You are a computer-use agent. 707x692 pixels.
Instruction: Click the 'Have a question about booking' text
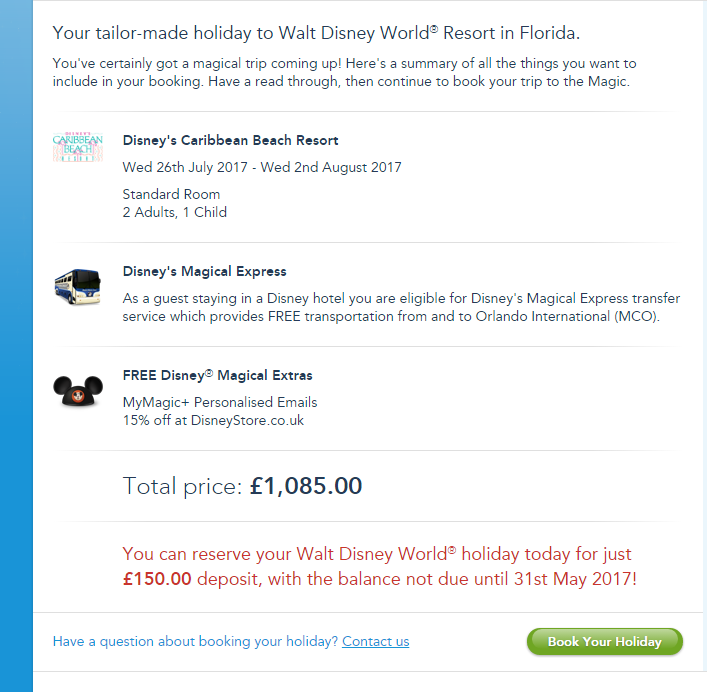click(x=195, y=641)
